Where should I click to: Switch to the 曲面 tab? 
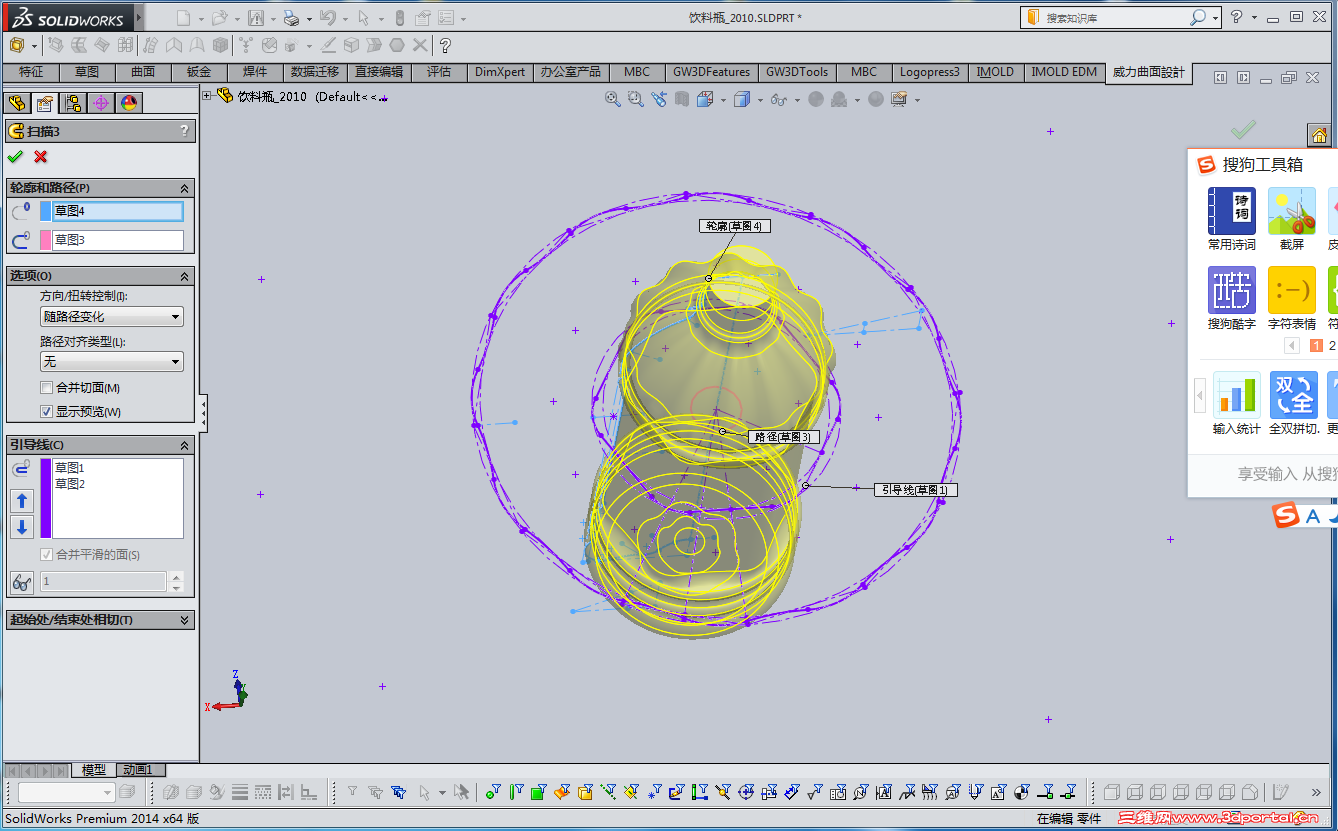(143, 72)
